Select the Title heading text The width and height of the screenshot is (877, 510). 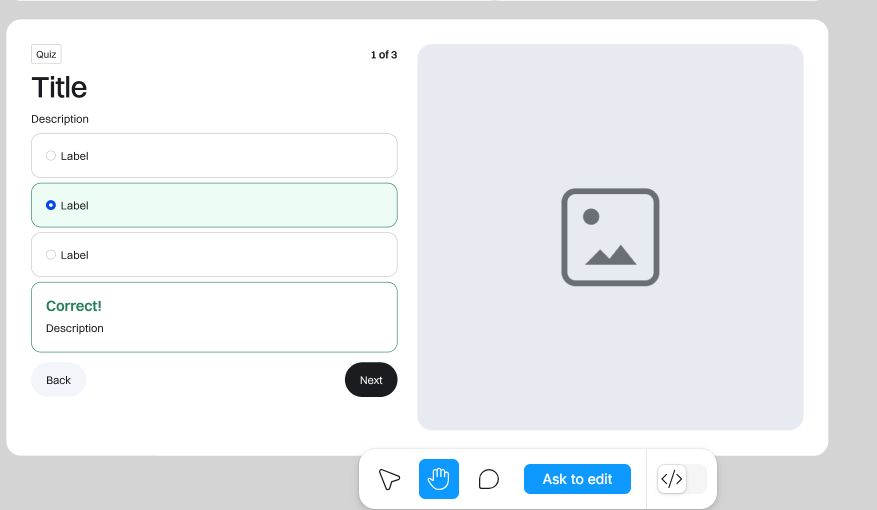click(59, 88)
